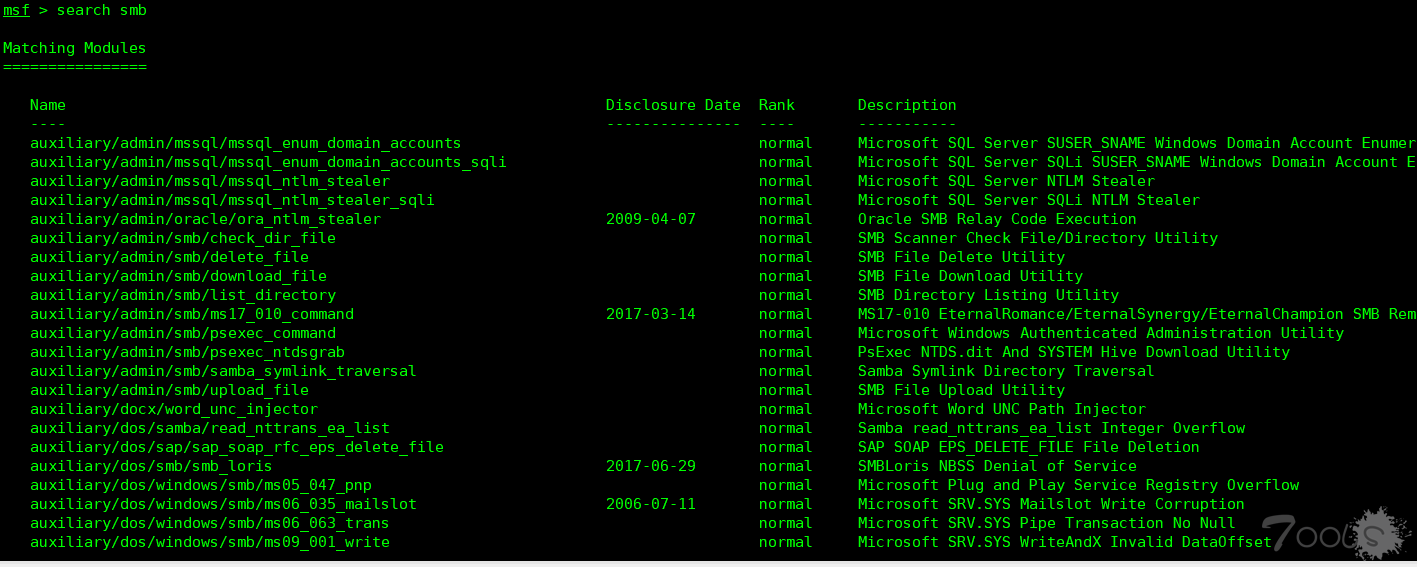
Task: Select auxiliary/dos/smb/smb_loris module name
Action: pyautogui.click(x=151, y=466)
